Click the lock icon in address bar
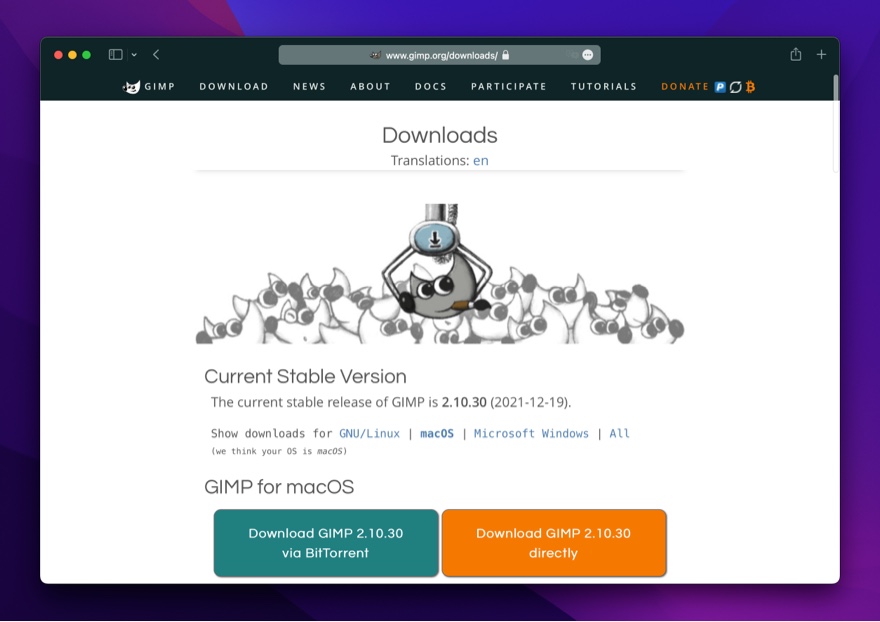Viewport: 880px width, 622px height. coord(506,55)
